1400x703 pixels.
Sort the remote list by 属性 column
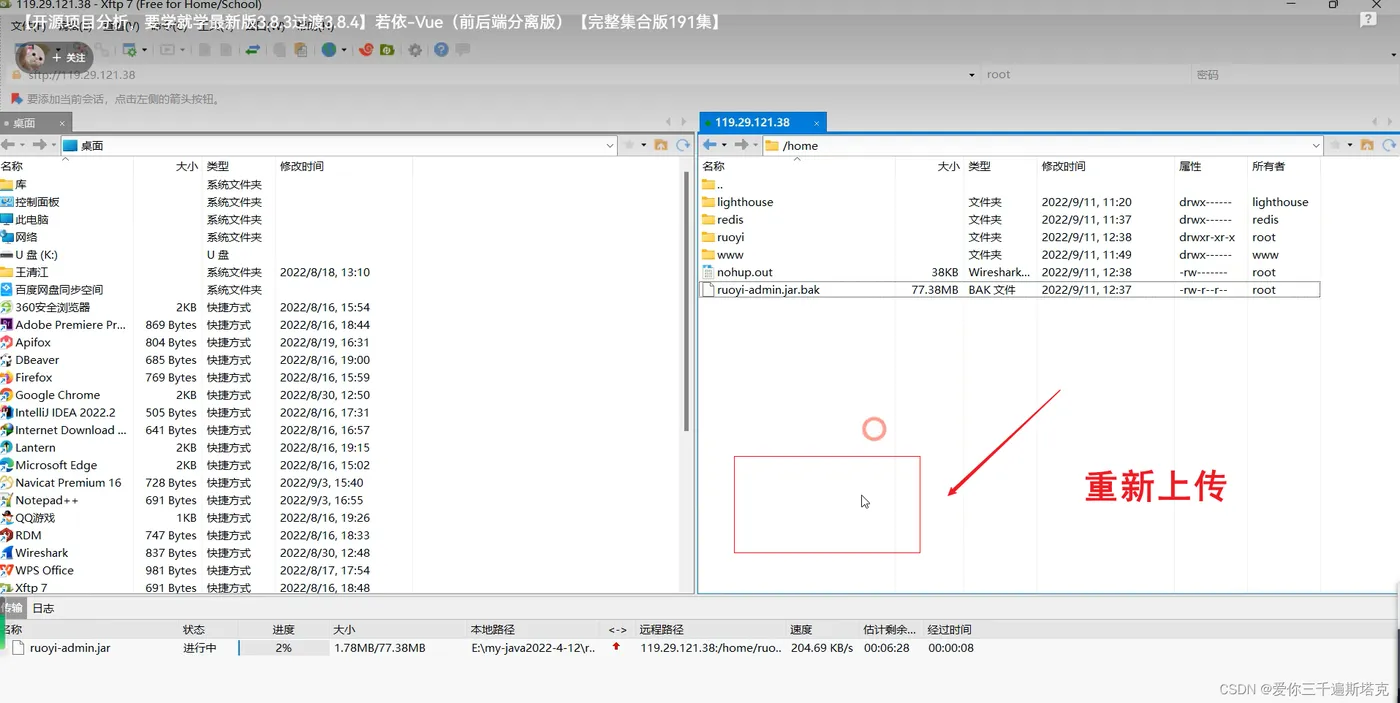[1210, 166]
